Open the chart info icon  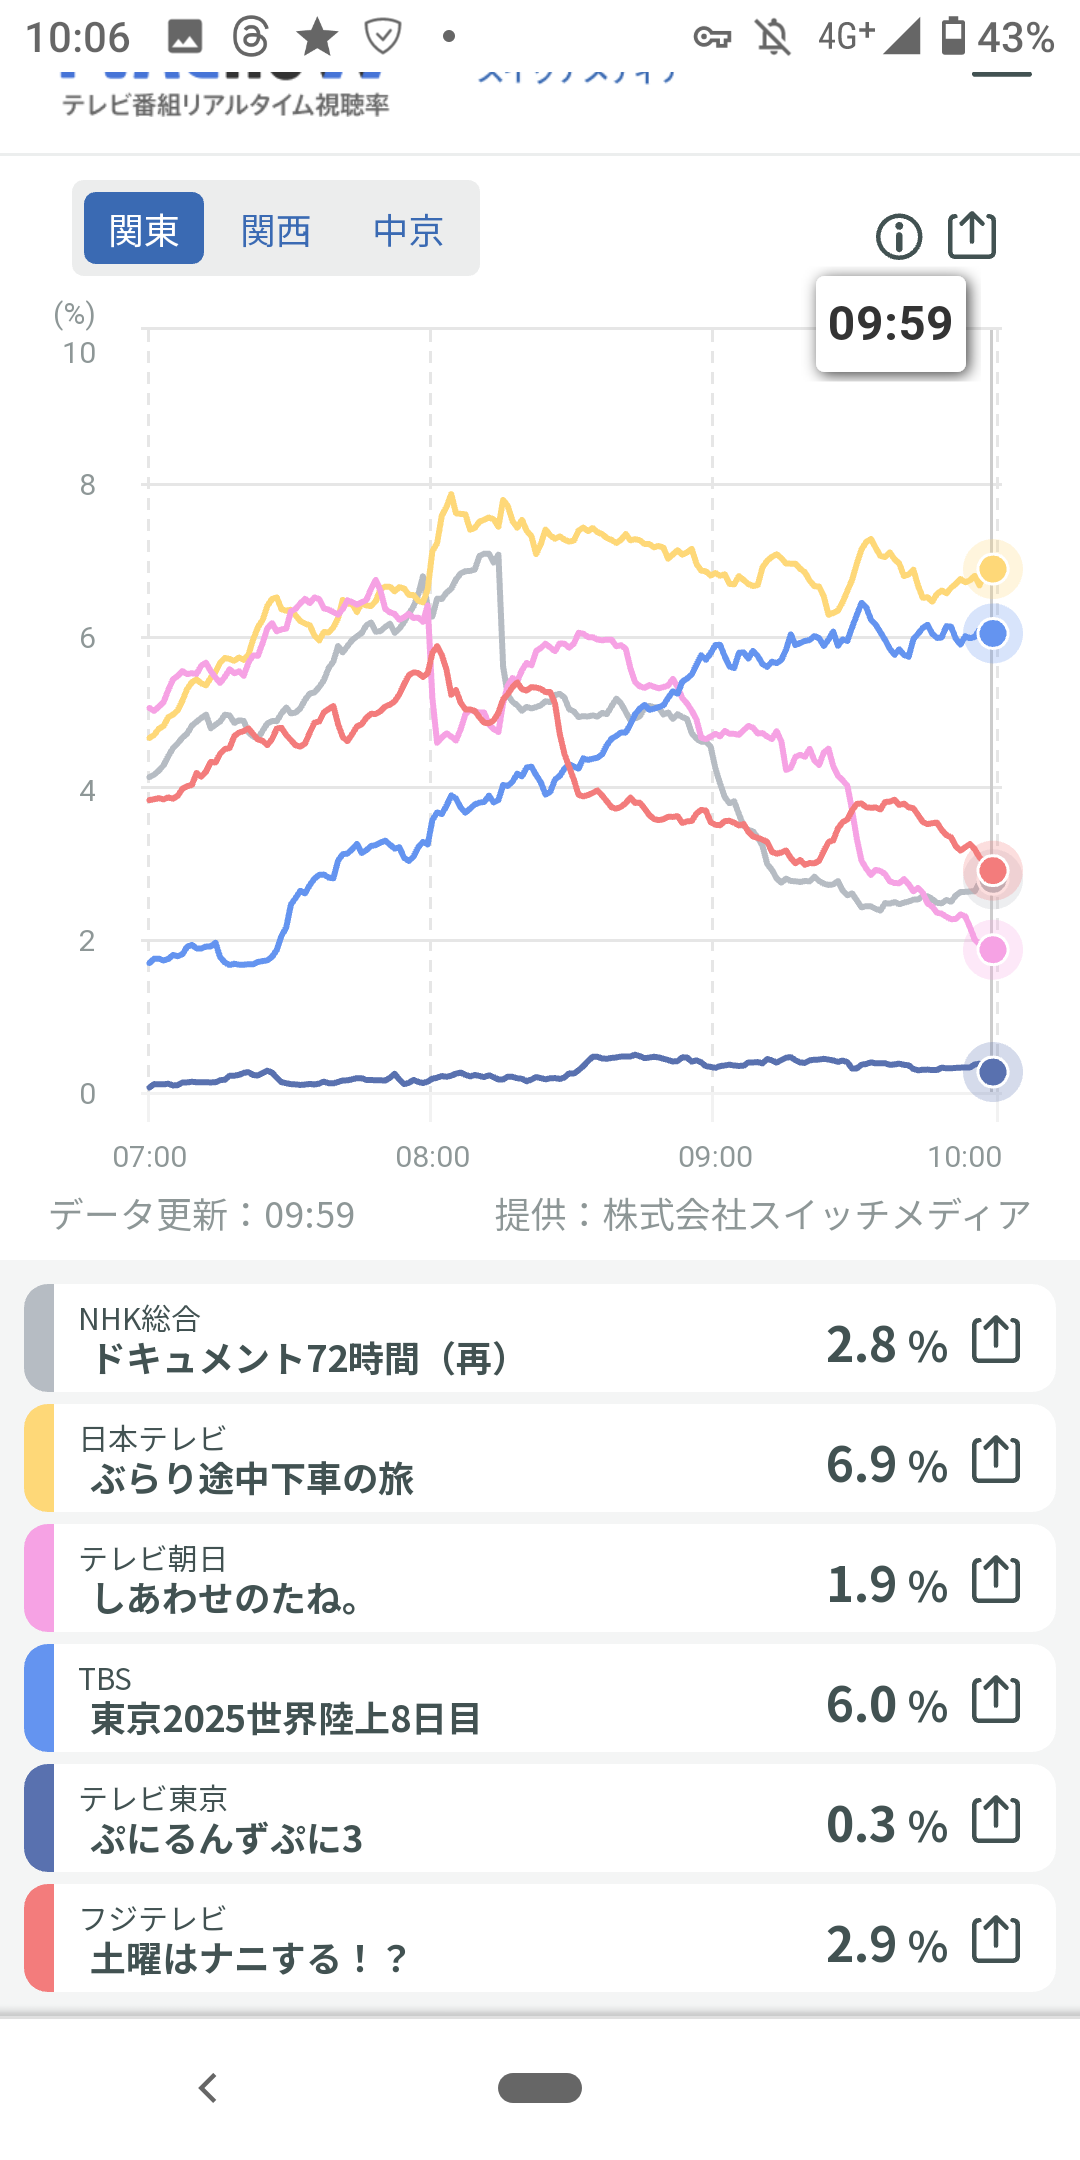click(898, 237)
